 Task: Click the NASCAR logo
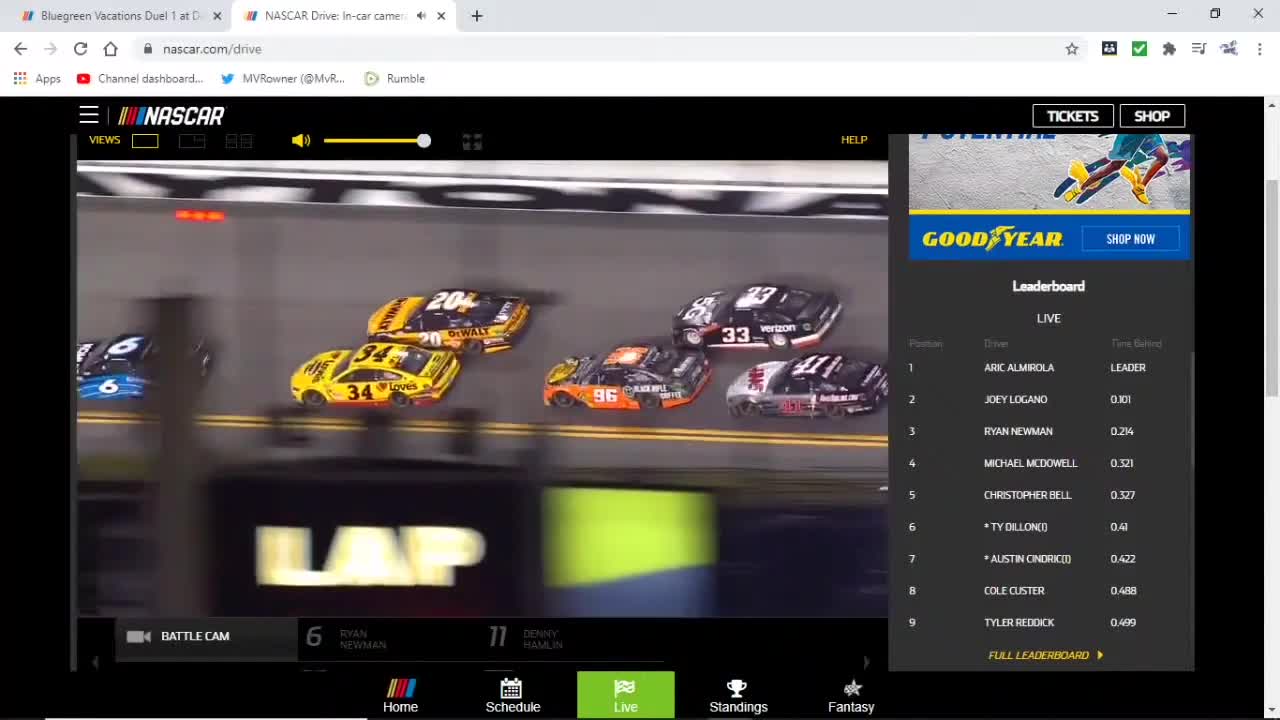[x=171, y=116]
